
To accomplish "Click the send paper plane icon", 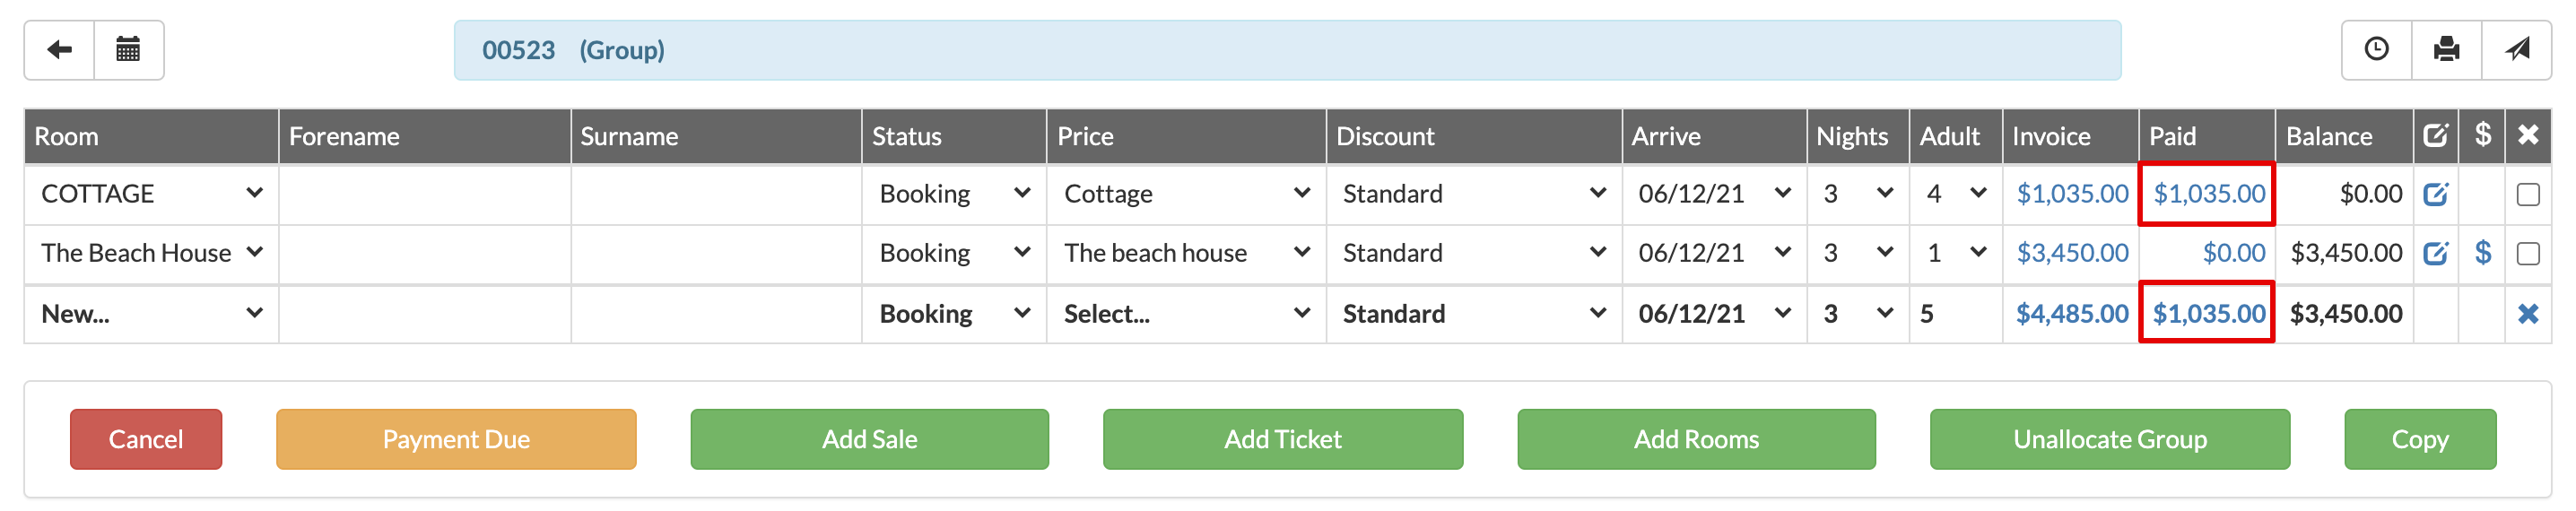I will [x=2516, y=49].
